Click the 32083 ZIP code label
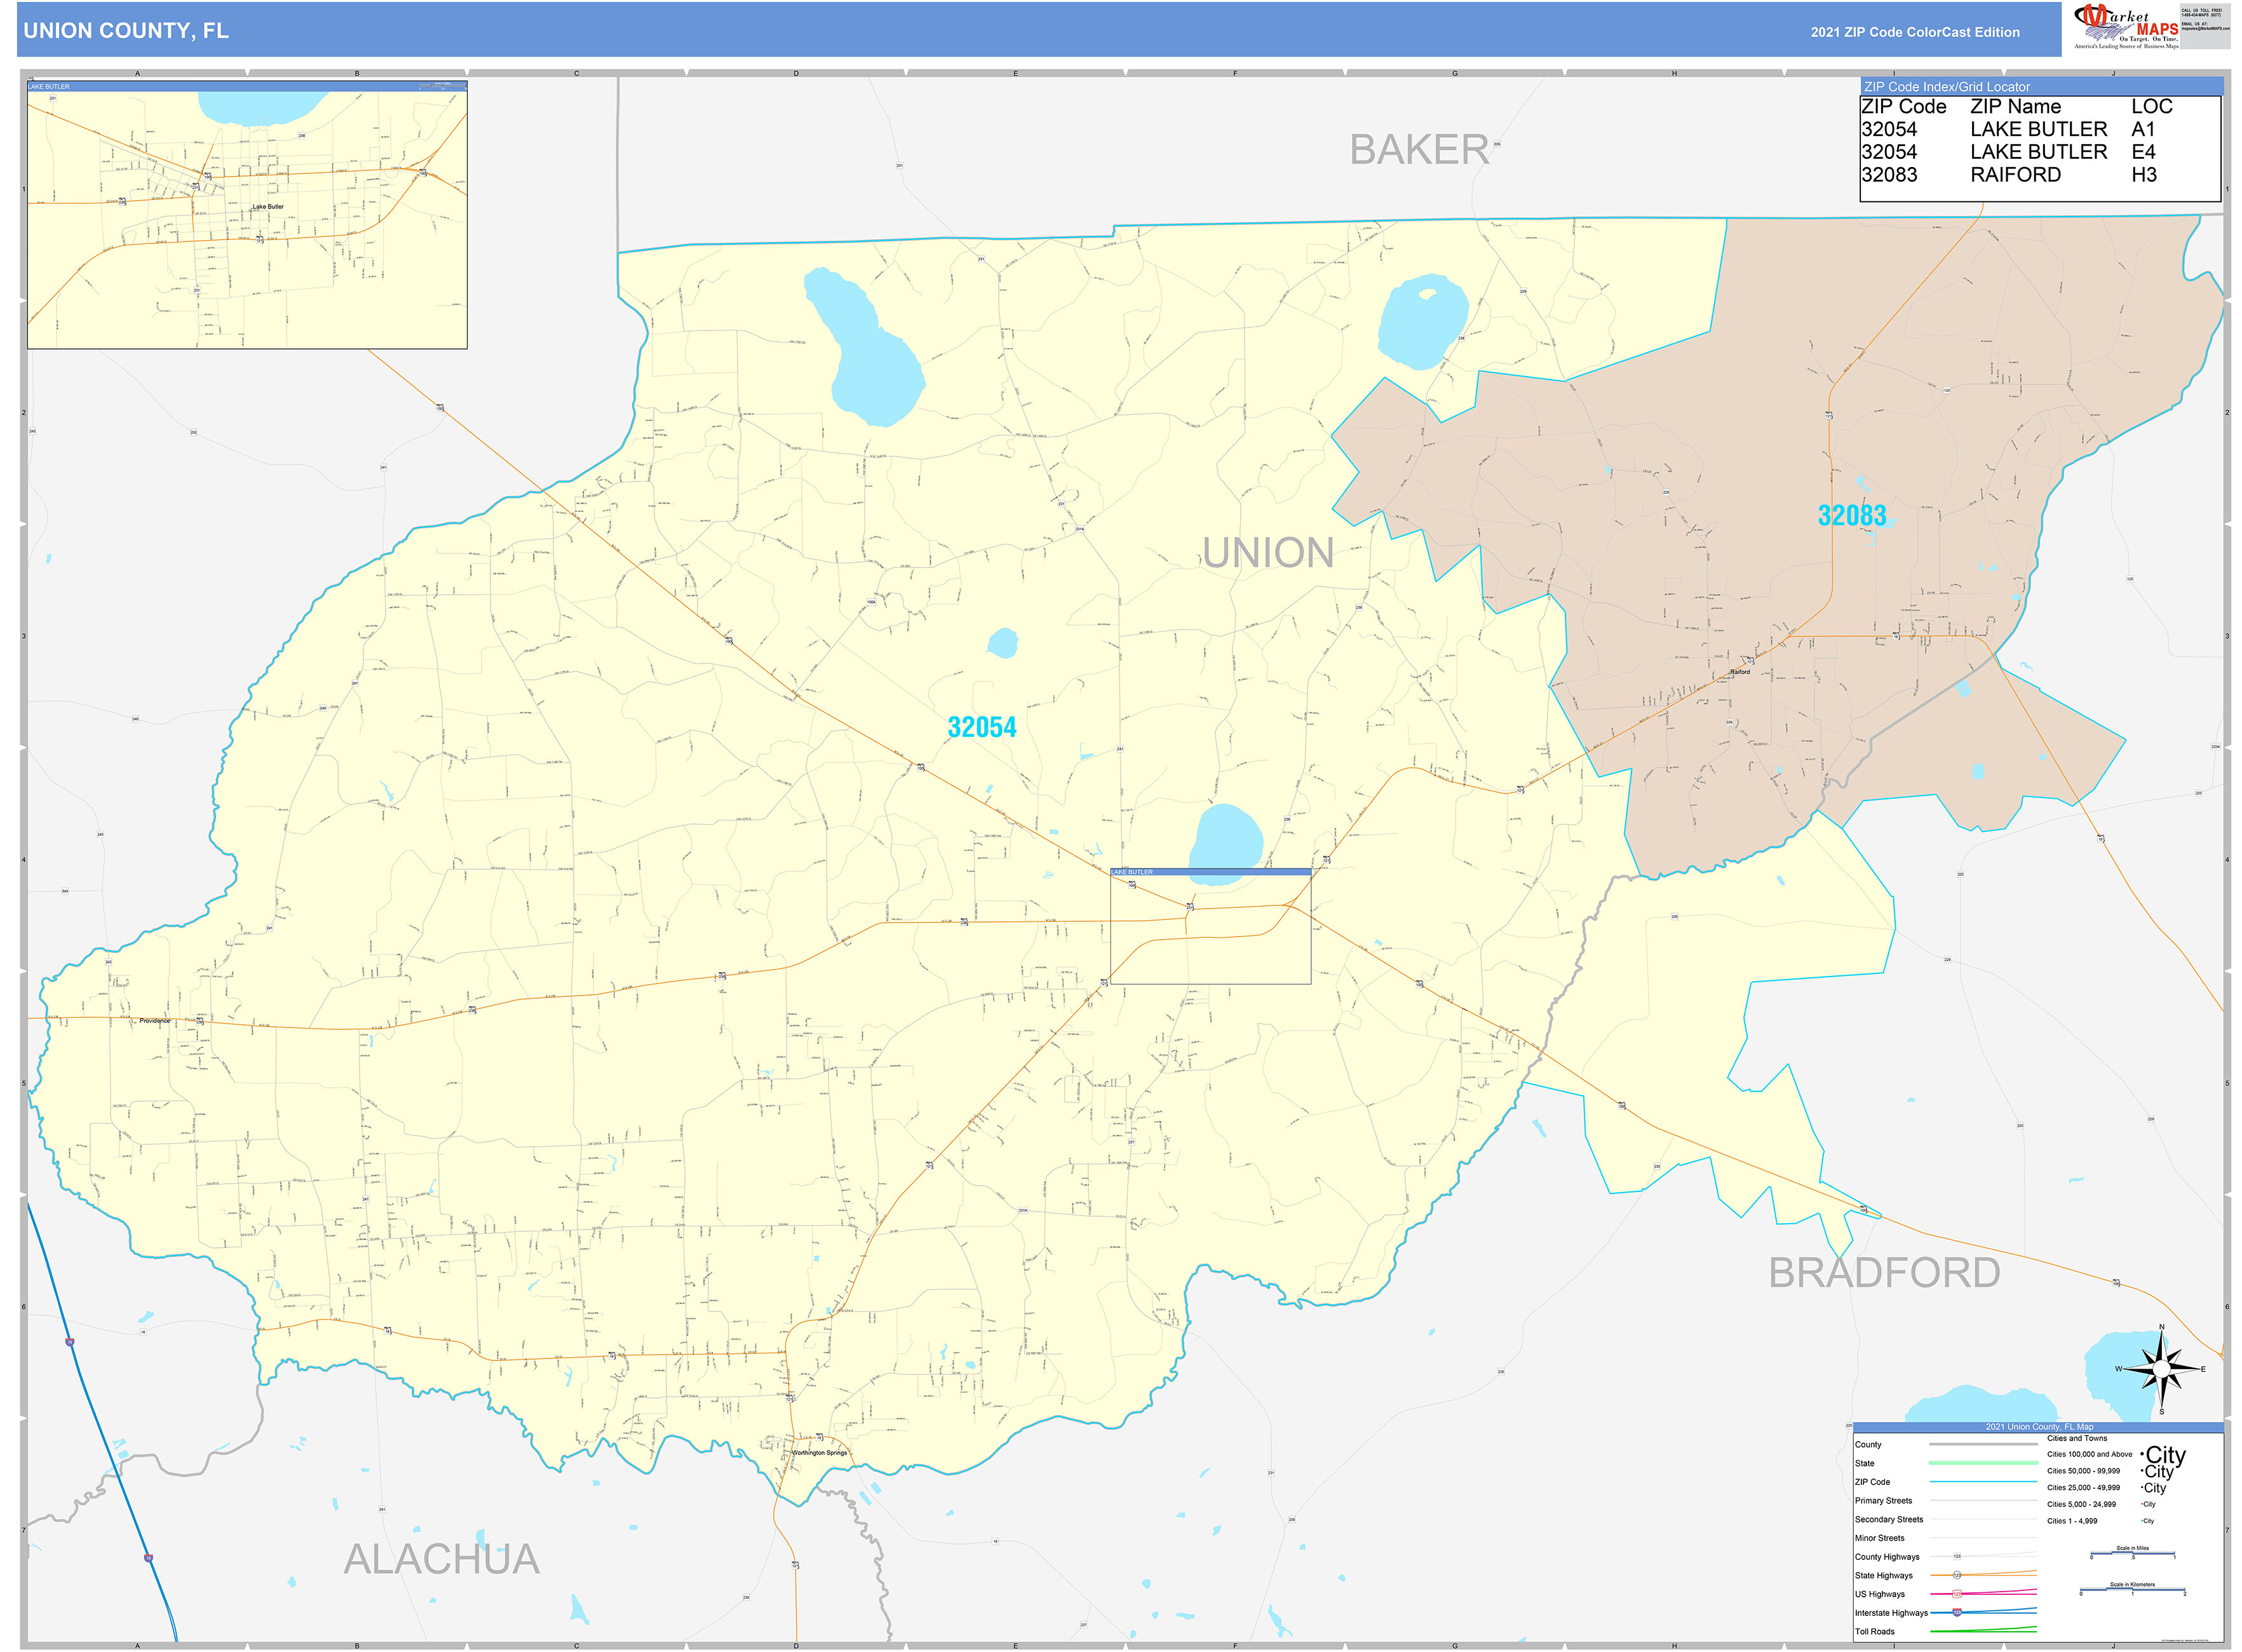This screenshot has width=2242, height=1652. tap(1851, 515)
